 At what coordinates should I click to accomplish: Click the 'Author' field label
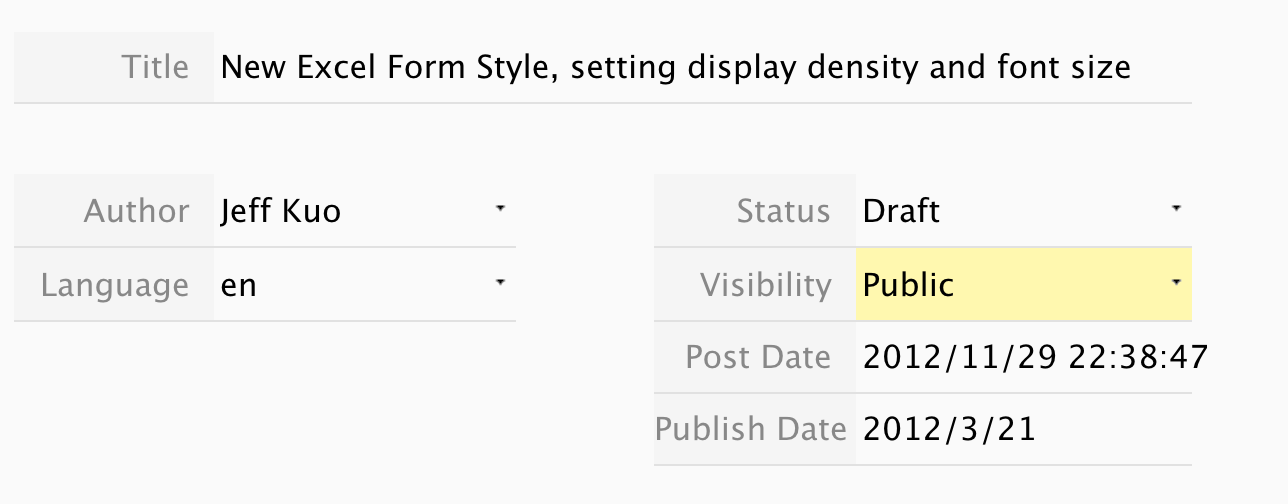click(136, 211)
